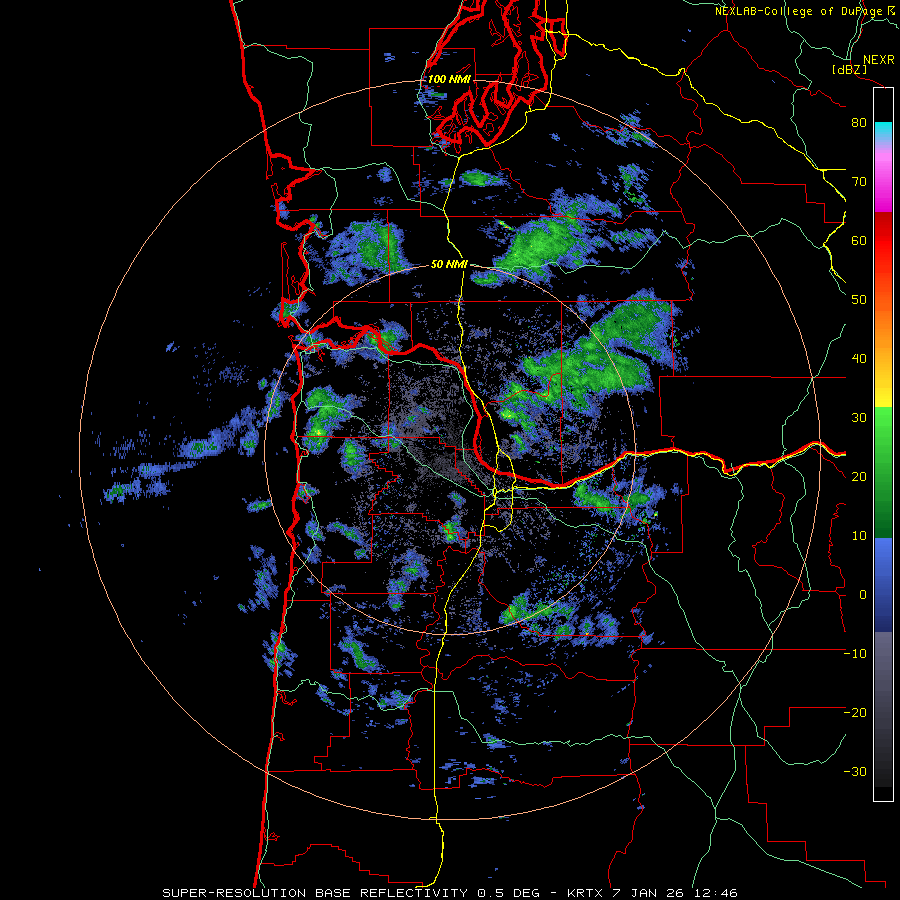Click the NEXLAB-College of DuPage label
Image resolution: width=900 pixels, height=900 pixels.
[x=801, y=11]
